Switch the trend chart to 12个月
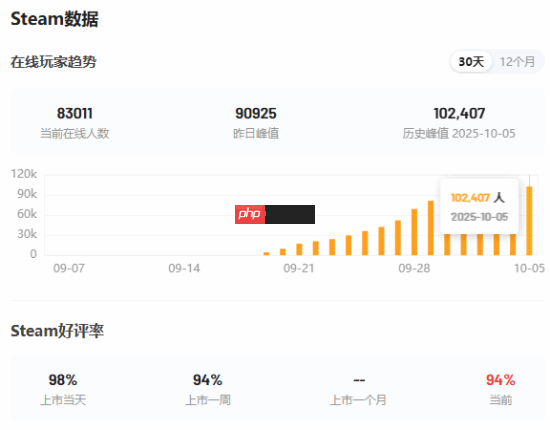Image resolution: width=550 pixels, height=430 pixels. [x=517, y=62]
